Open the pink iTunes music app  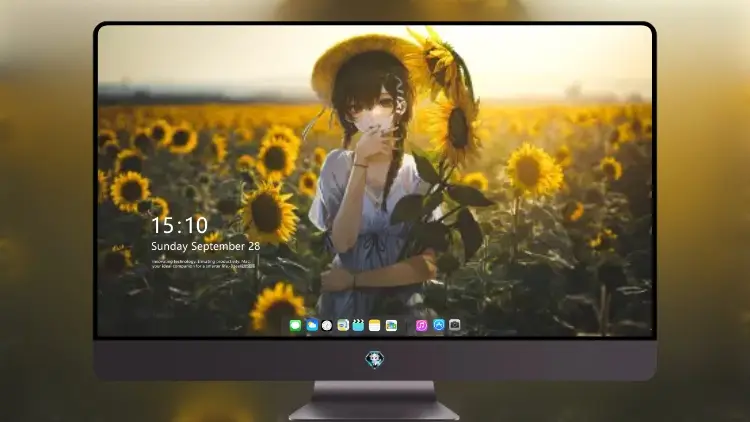[x=421, y=325]
